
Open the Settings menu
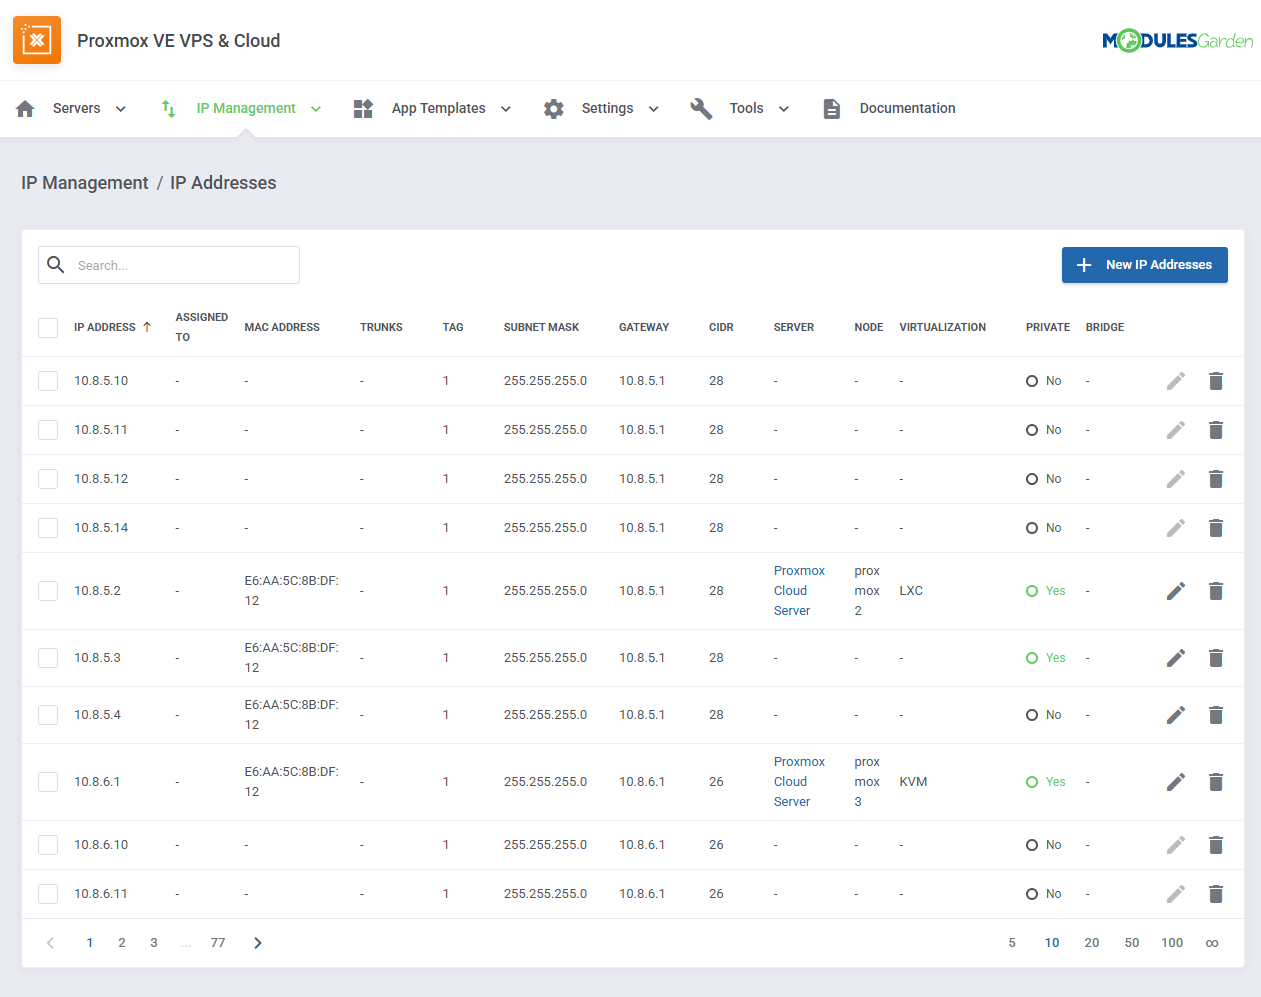click(607, 108)
